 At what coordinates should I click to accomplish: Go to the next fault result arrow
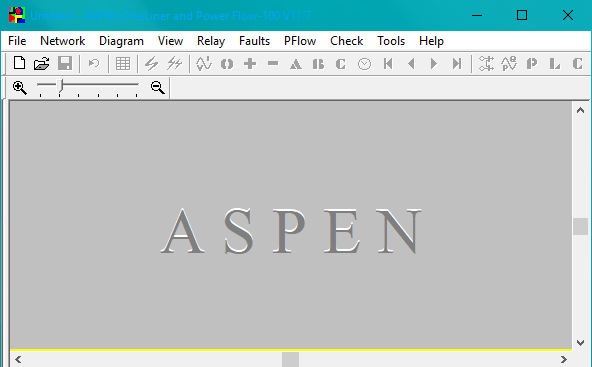(x=434, y=63)
